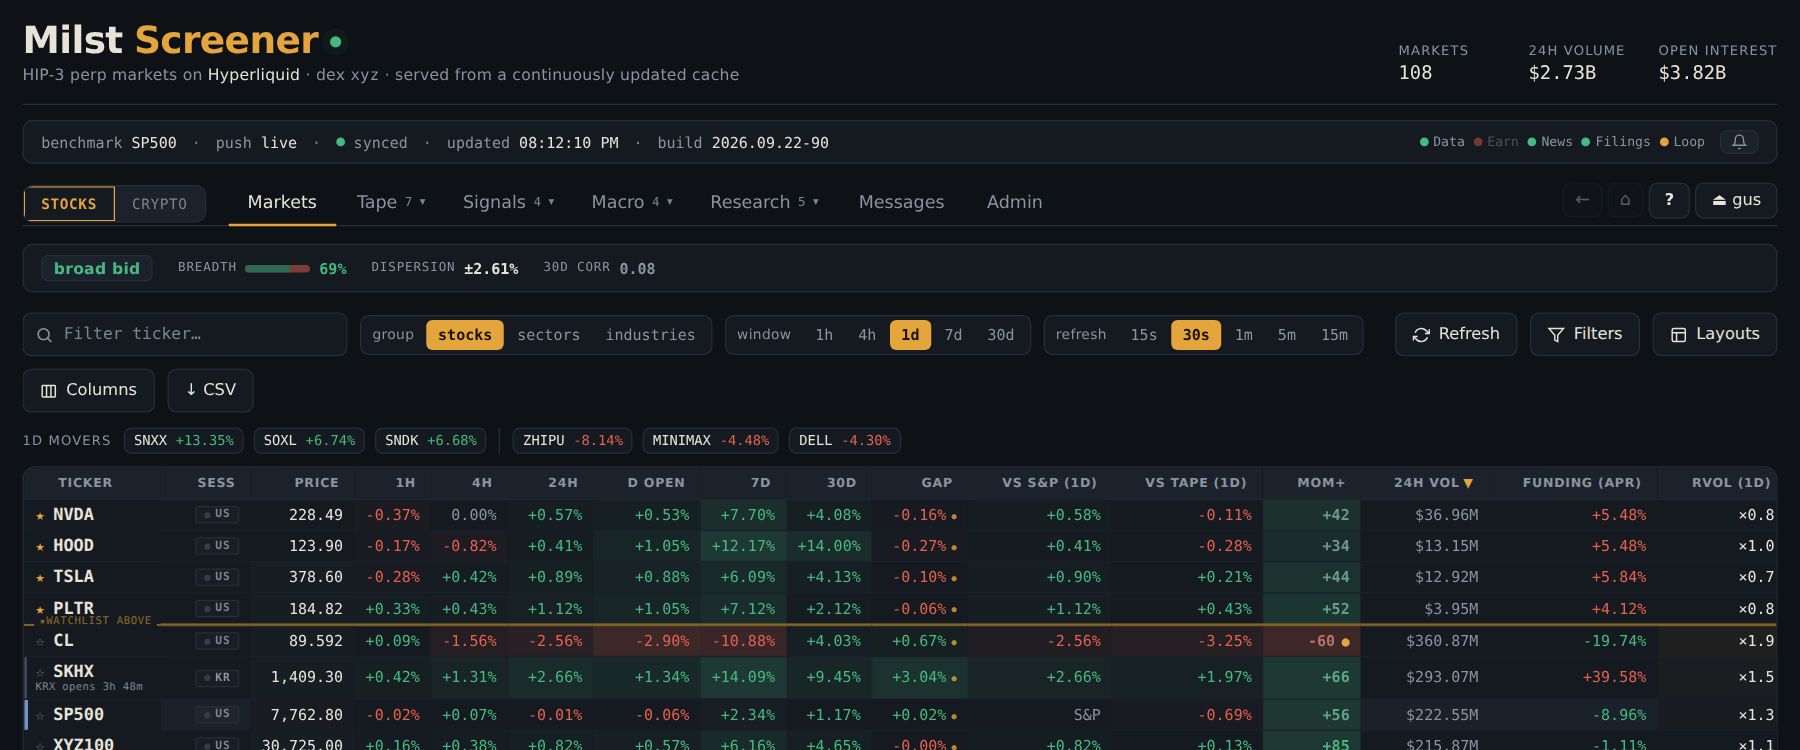Viewport: 1800px width, 750px height.
Task: Click the green live dot beside the title
Action: click(336, 42)
